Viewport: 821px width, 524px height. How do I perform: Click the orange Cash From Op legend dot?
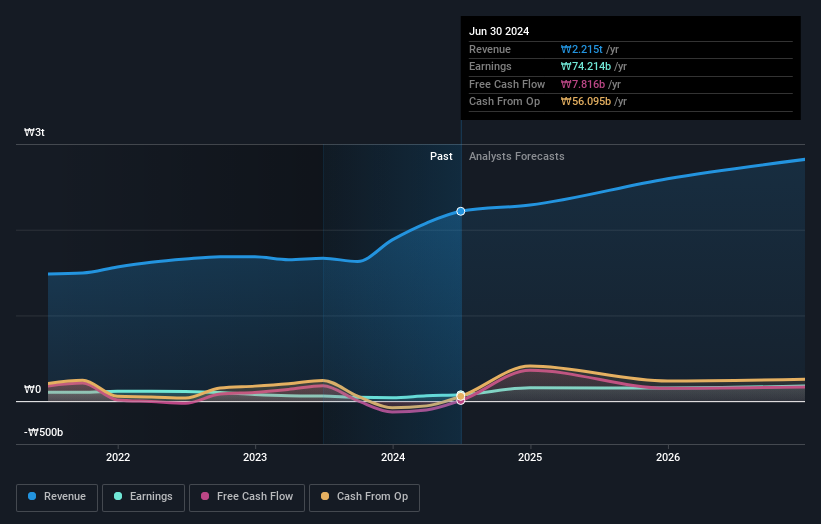click(x=325, y=496)
